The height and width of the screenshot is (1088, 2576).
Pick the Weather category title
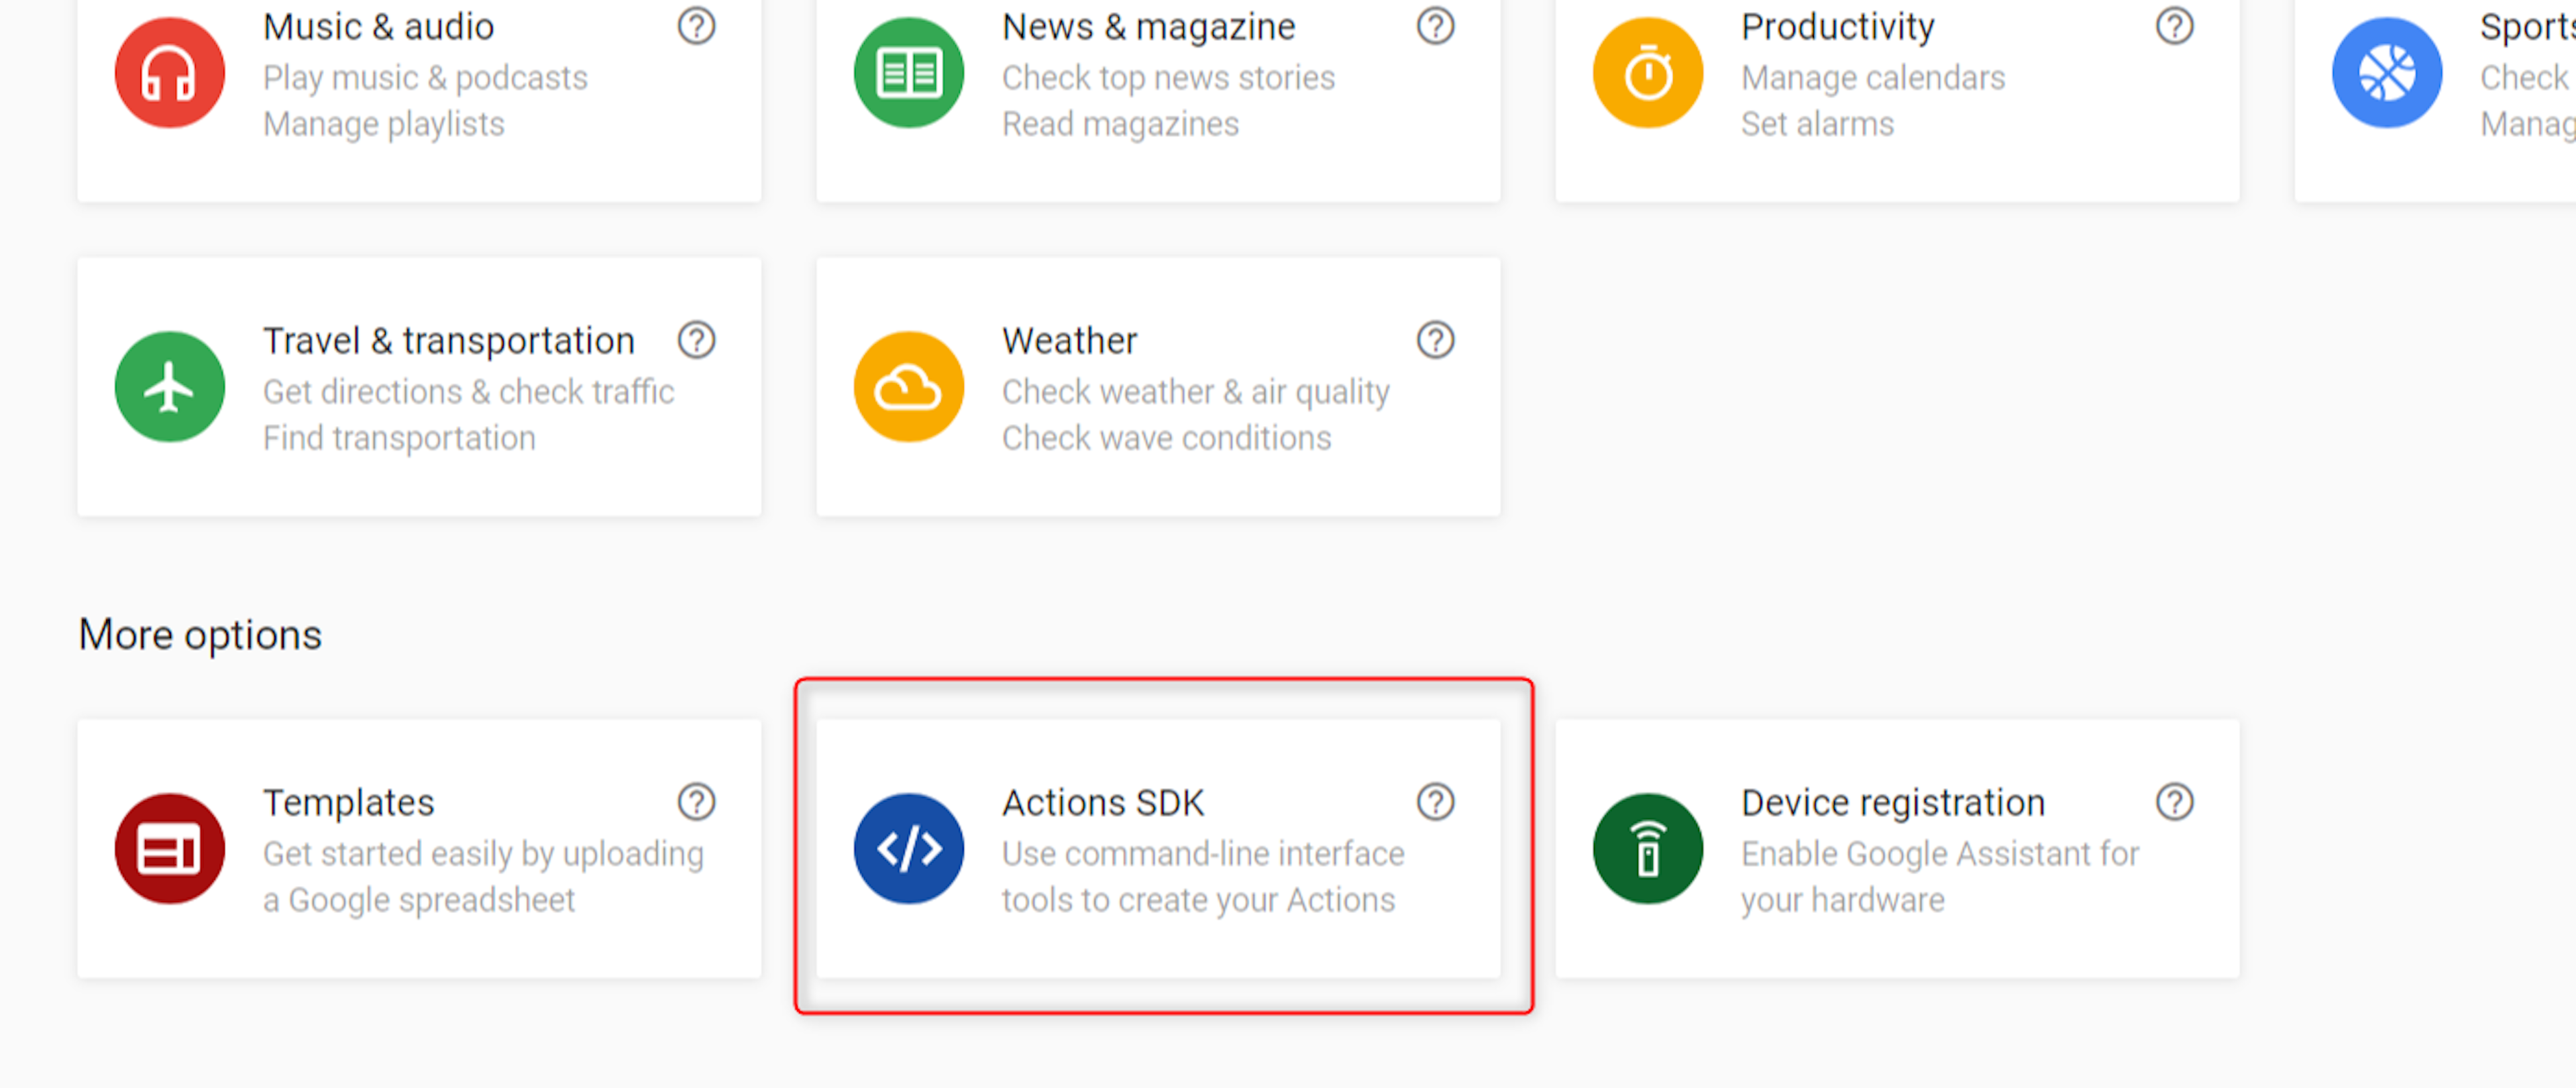coord(1069,341)
